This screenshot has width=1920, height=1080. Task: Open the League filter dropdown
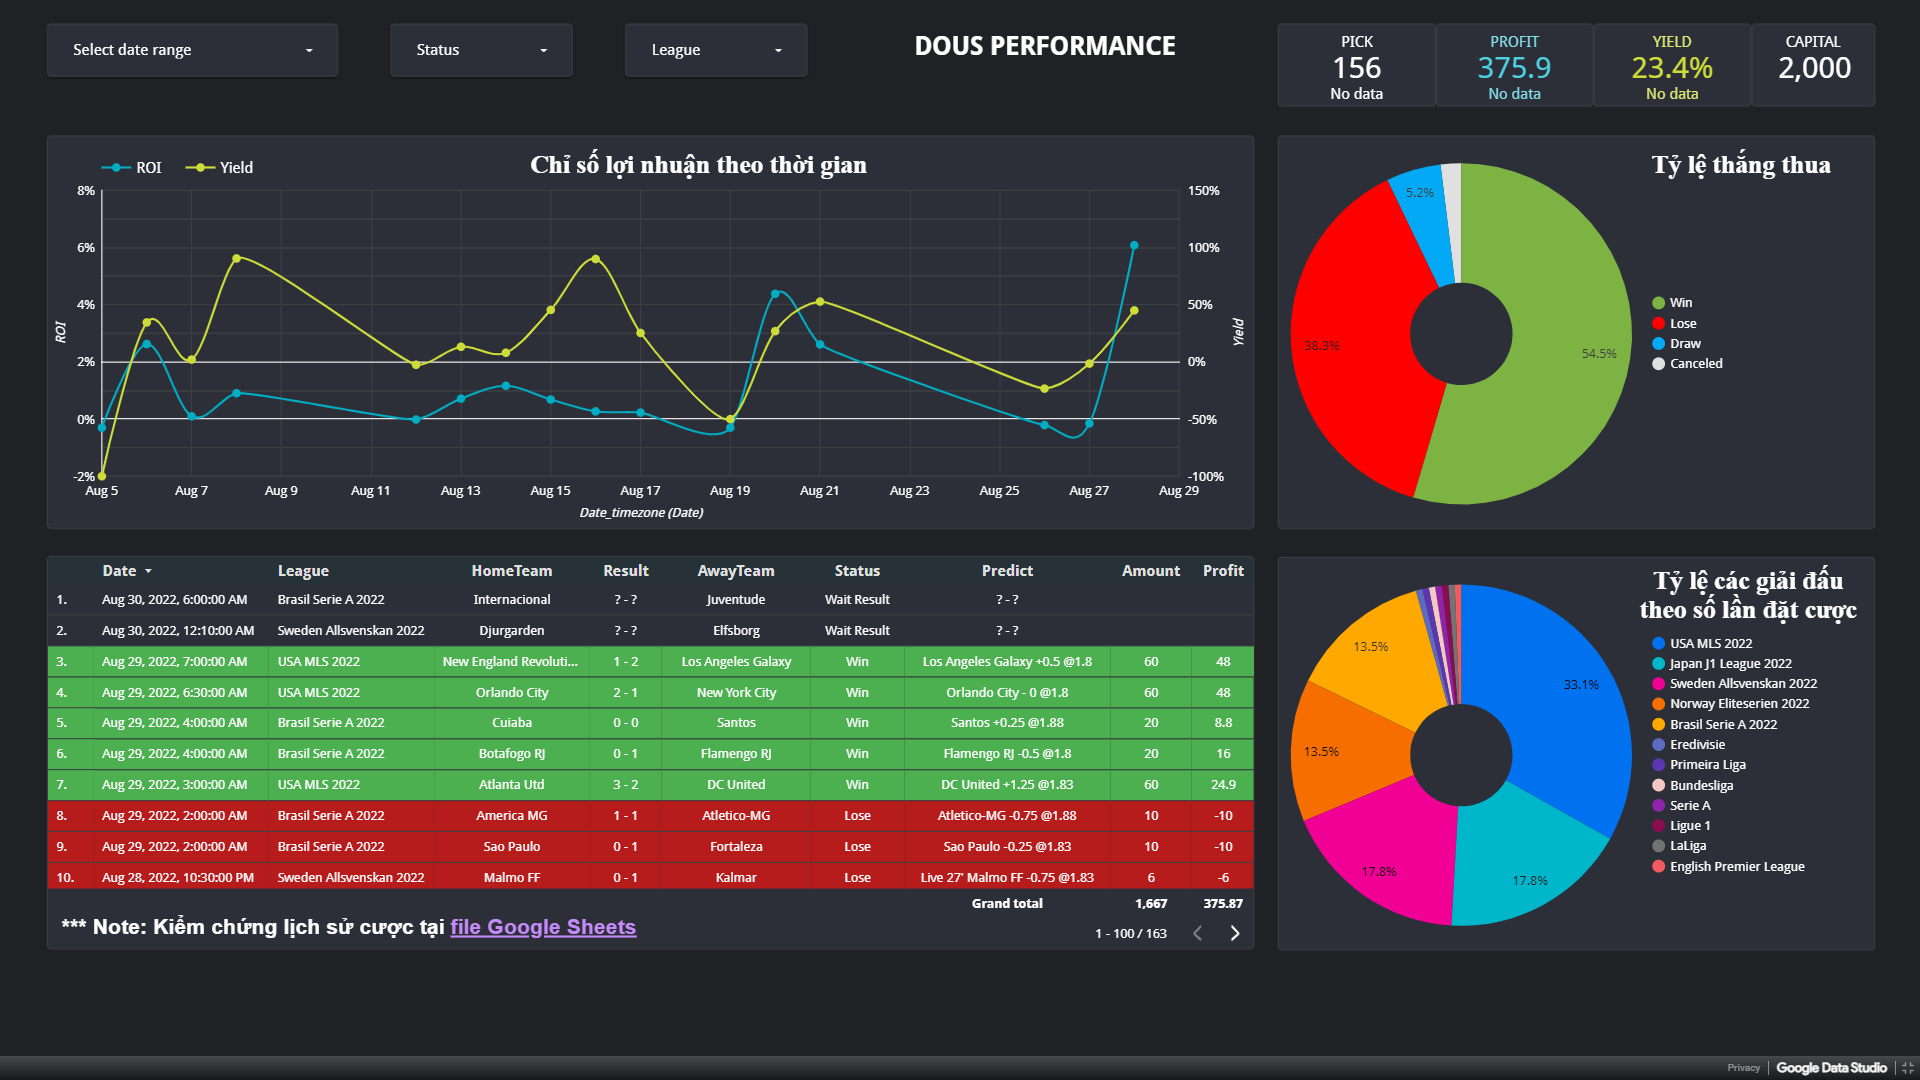(715, 50)
